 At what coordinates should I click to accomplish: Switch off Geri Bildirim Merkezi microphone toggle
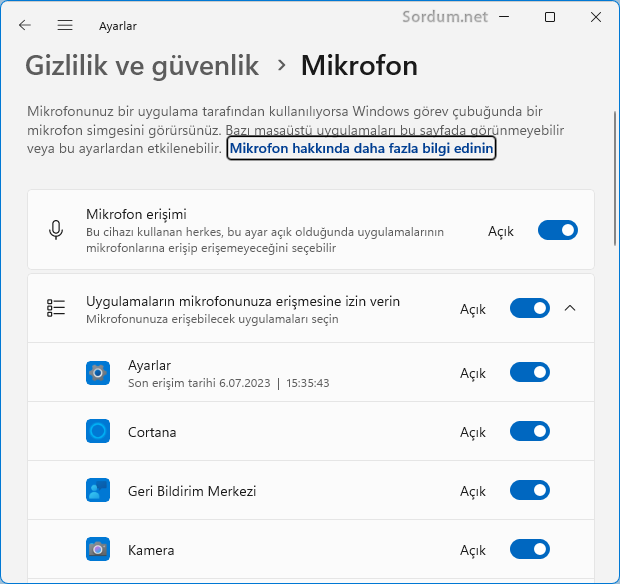point(530,490)
